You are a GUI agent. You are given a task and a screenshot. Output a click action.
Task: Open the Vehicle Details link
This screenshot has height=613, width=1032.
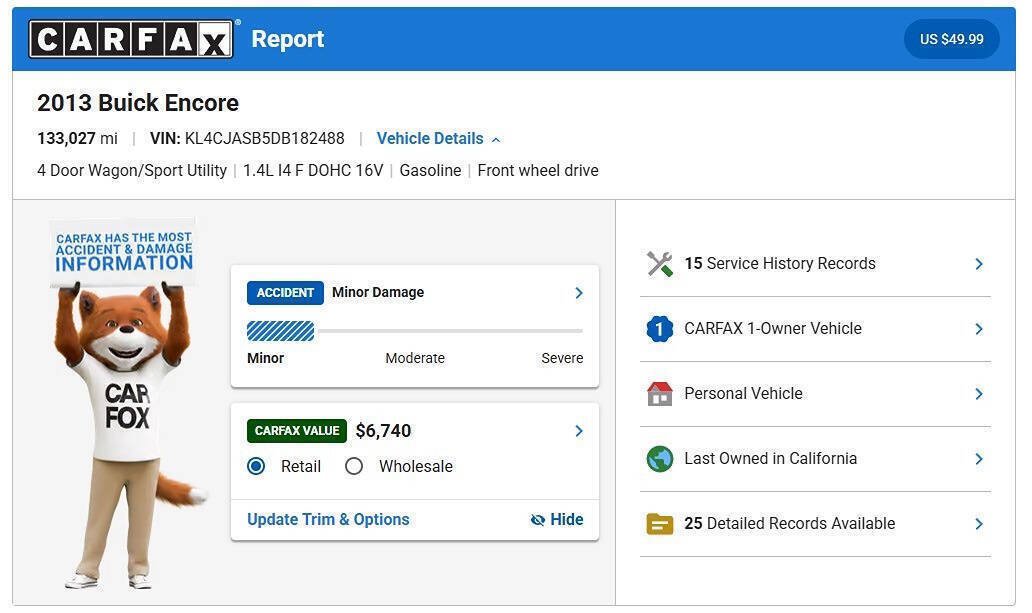point(430,139)
